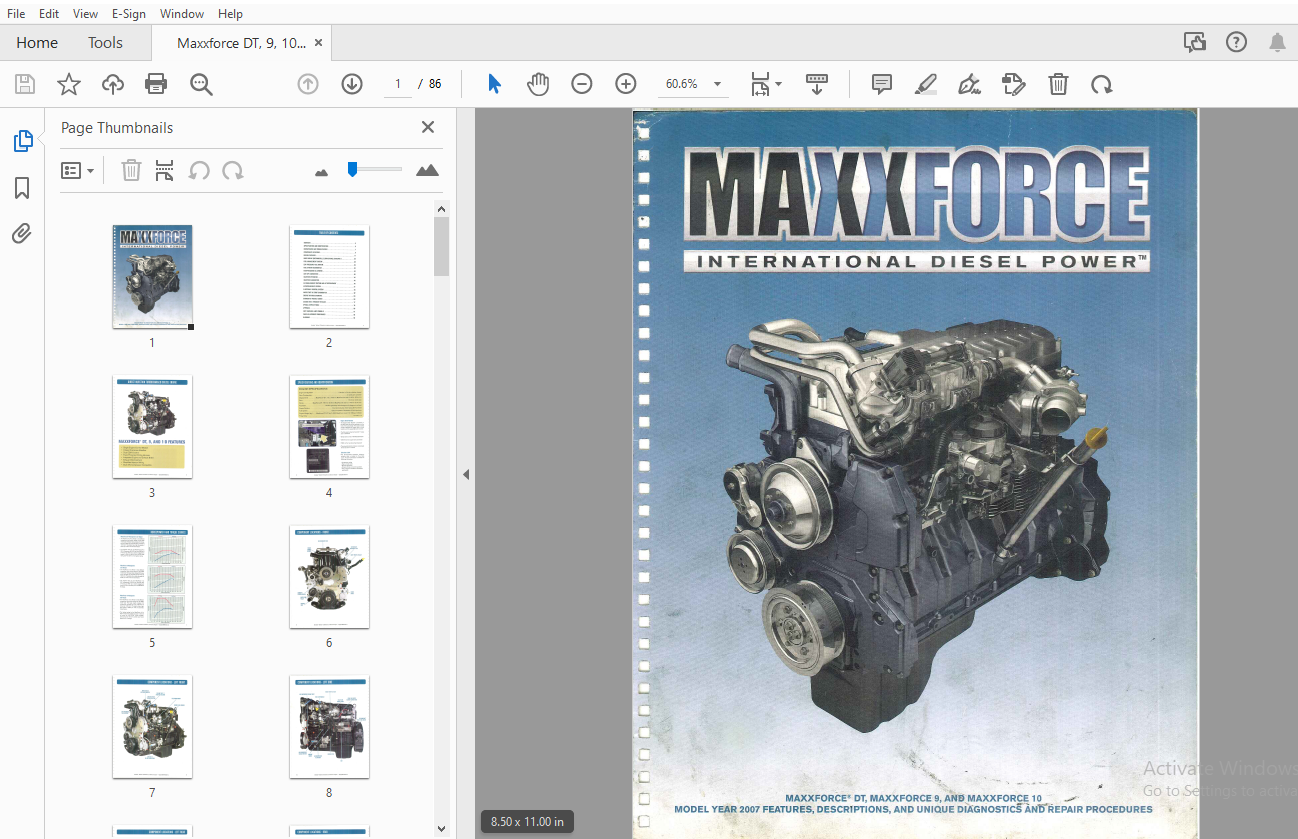
Task: Close the Page Thumbnails panel
Action: point(428,127)
